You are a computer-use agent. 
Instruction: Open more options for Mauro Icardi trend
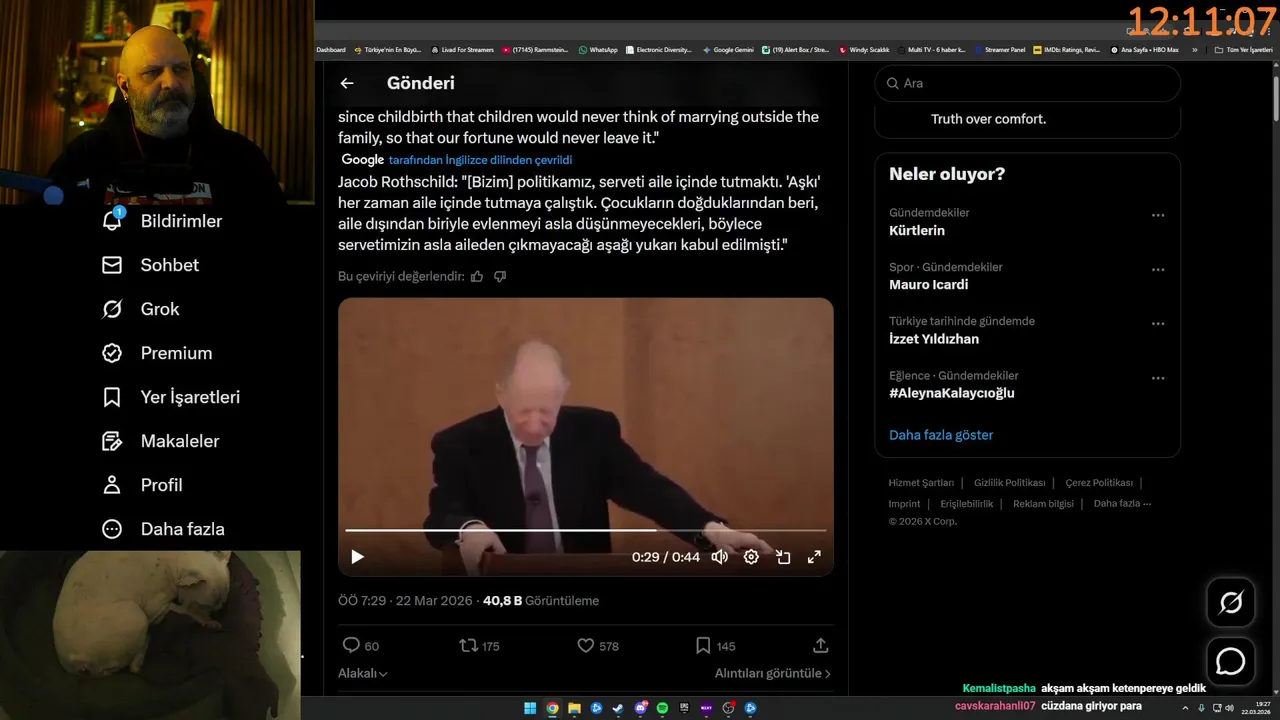point(1158,269)
